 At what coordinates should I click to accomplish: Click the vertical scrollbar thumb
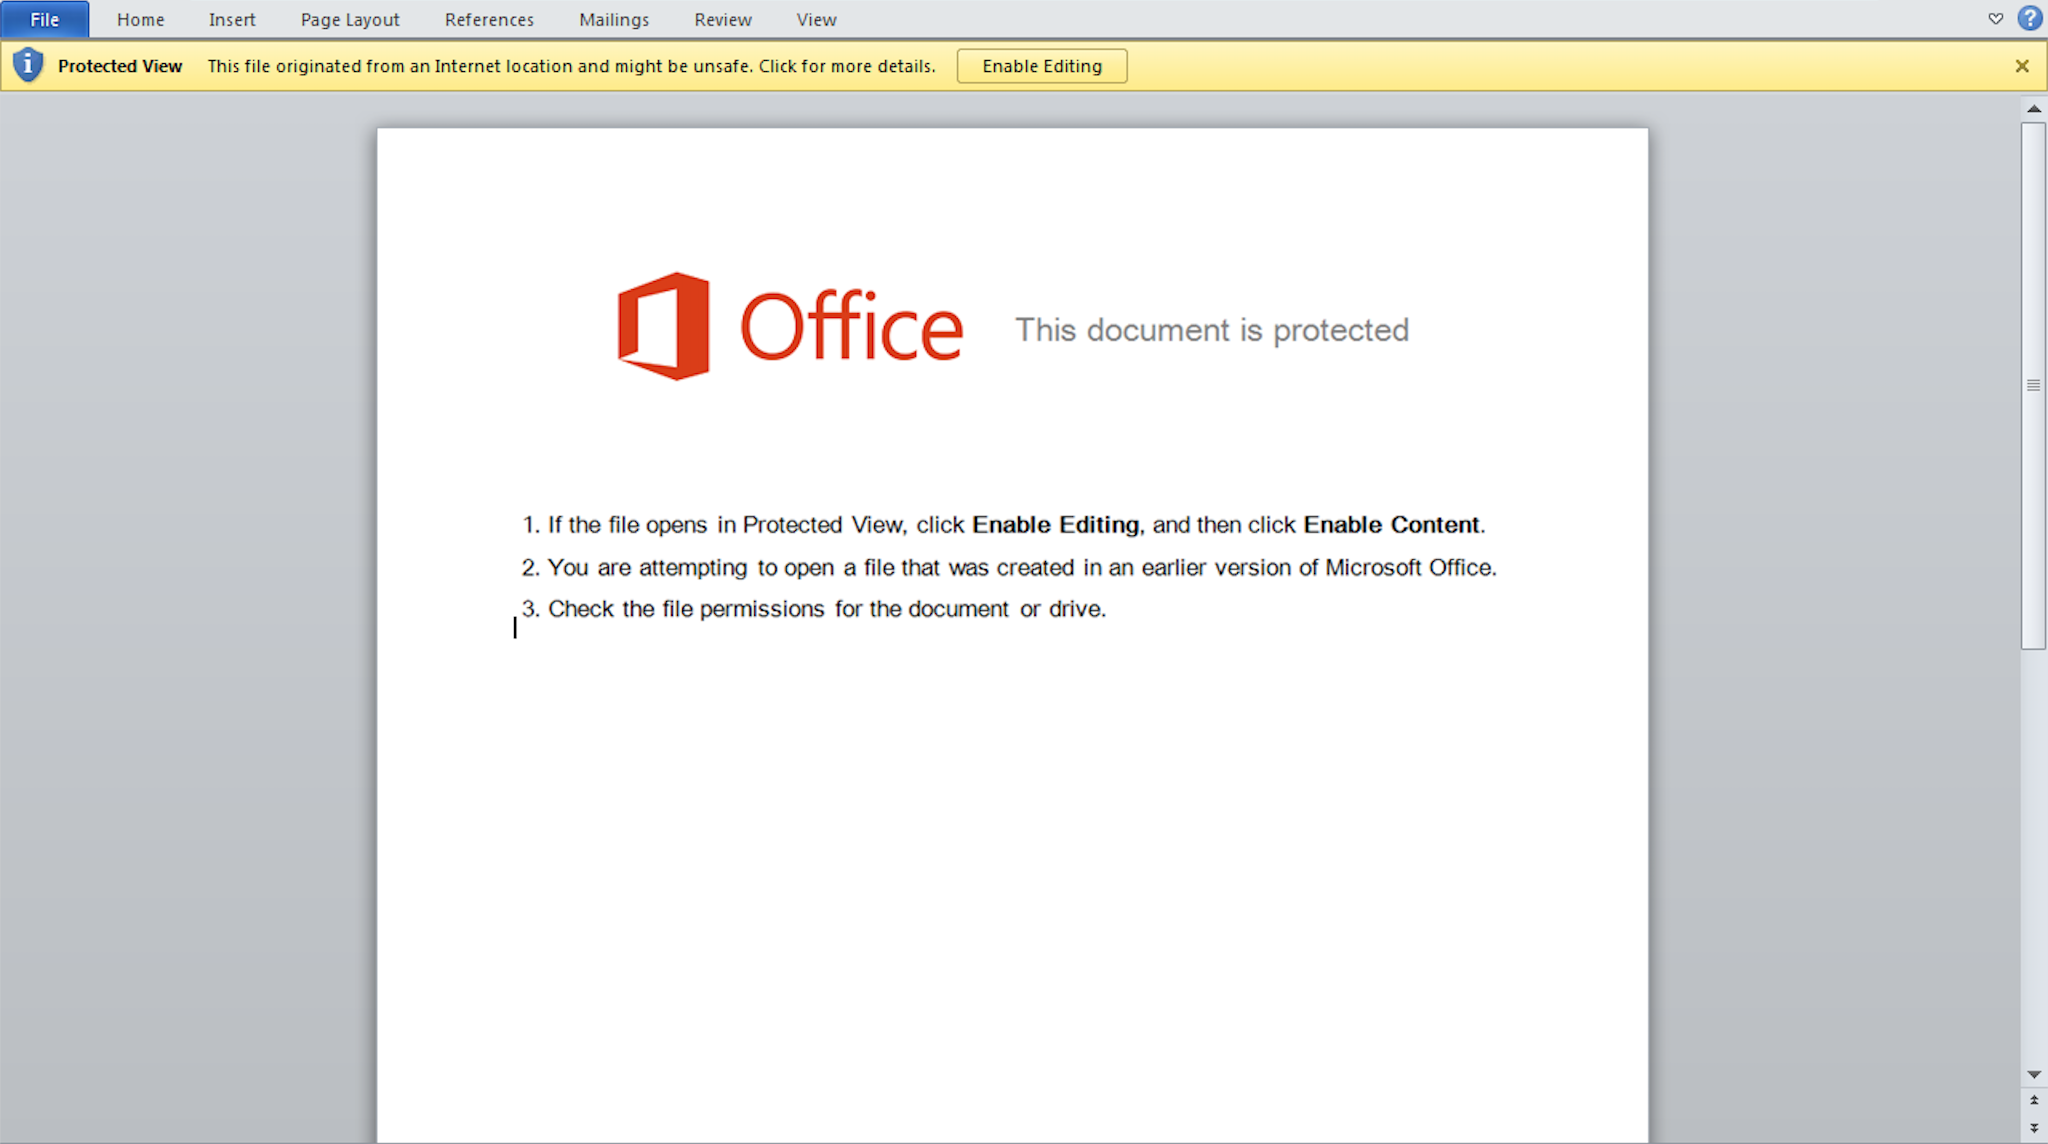click(2033, 385)
